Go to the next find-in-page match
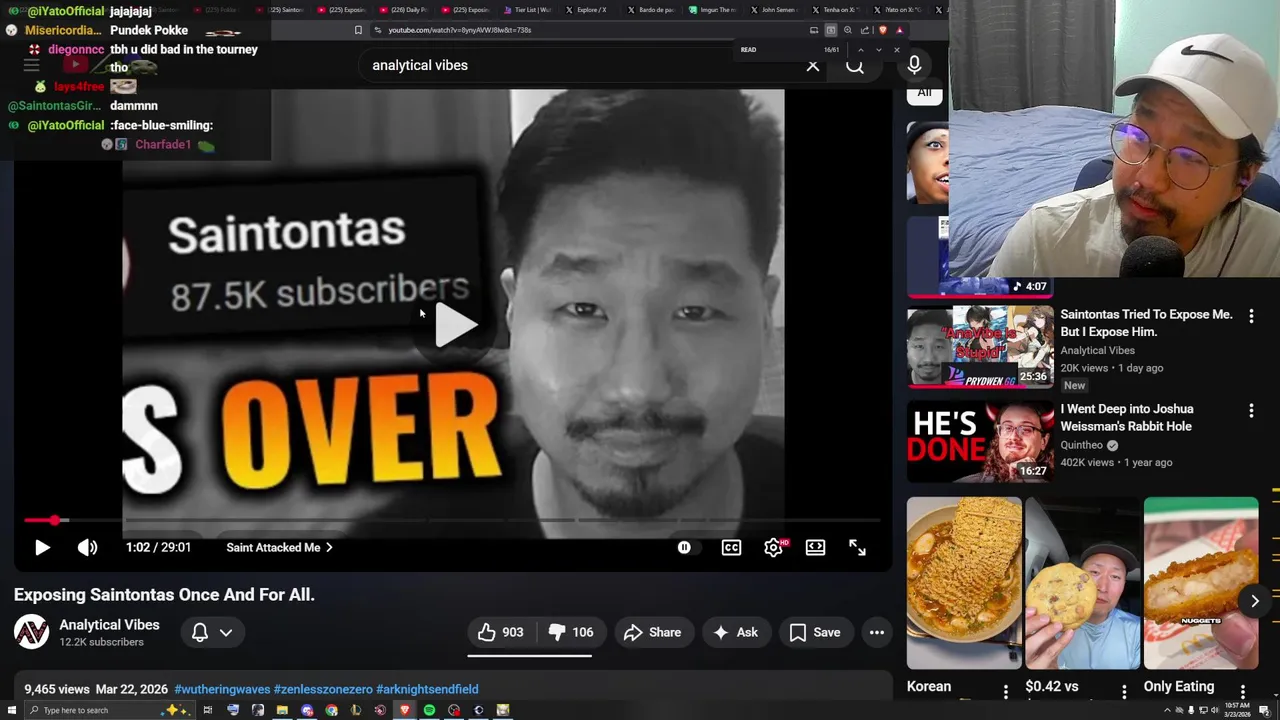The image size is (1280, 720). pos(879,50)
